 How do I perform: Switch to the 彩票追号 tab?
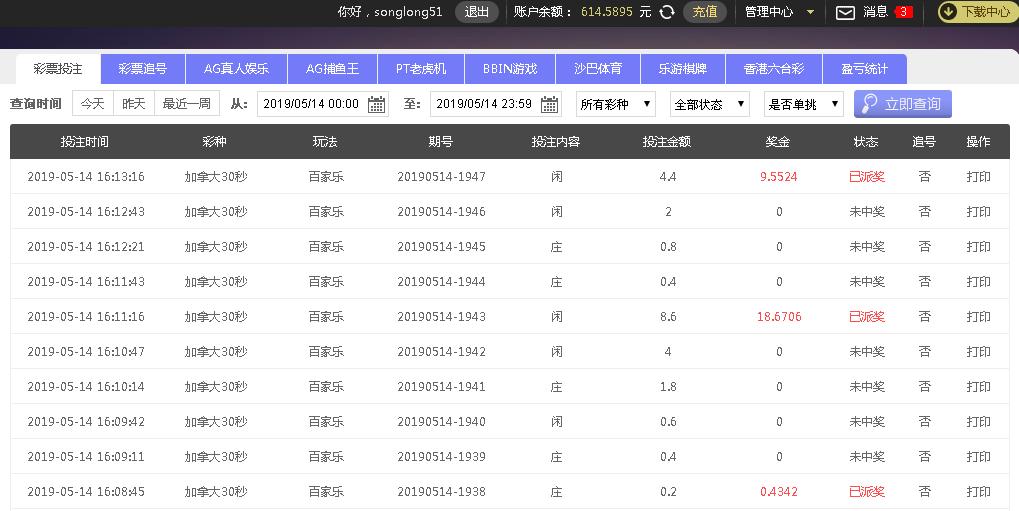[x=143, y=69]
